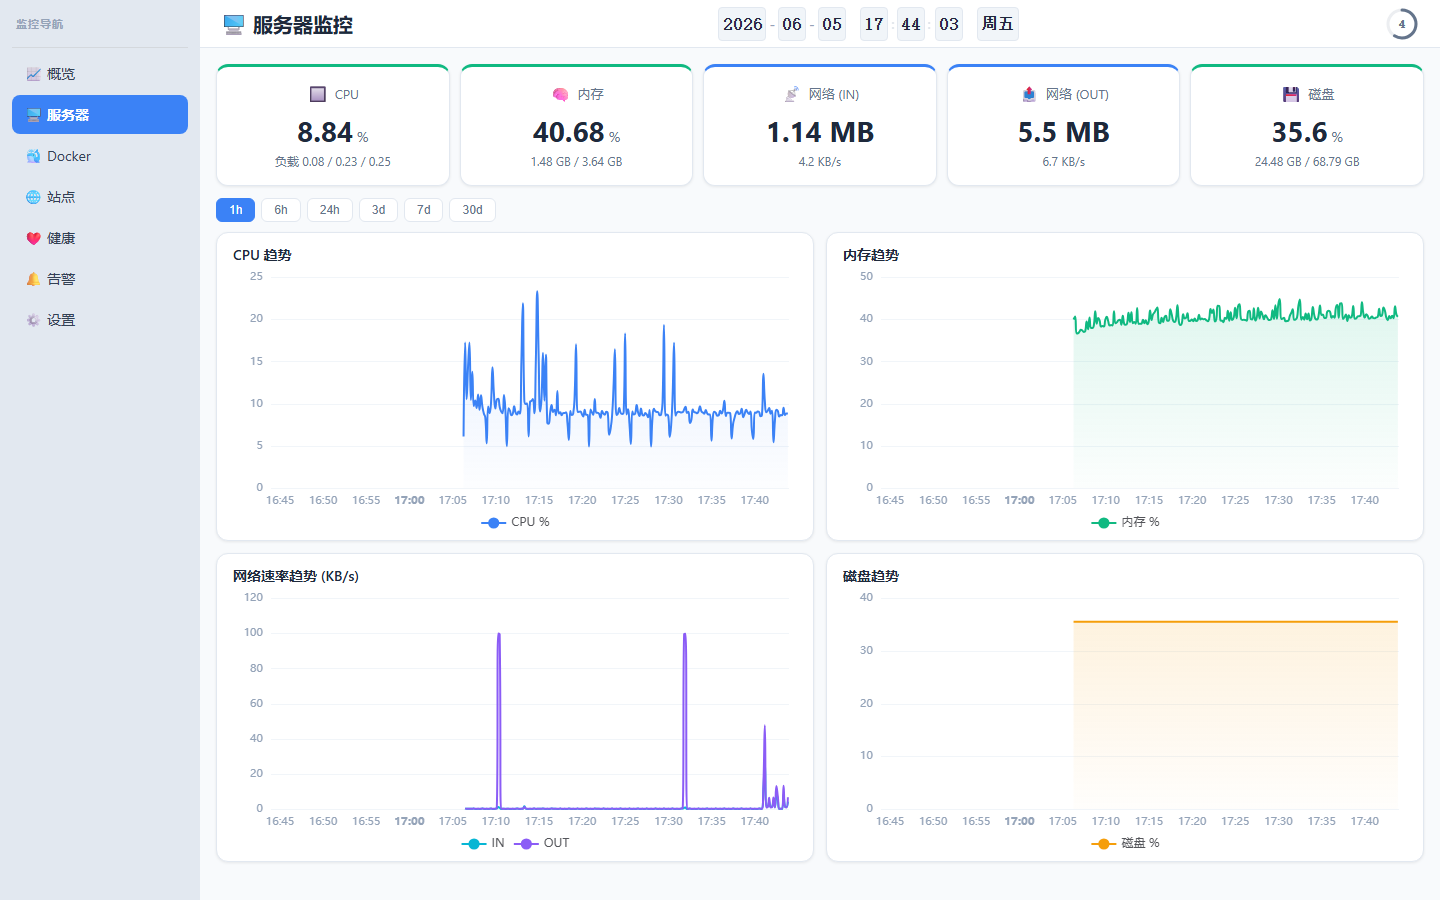Click the 网络 (OUT) outbox icon

[x=1029, y=94]
